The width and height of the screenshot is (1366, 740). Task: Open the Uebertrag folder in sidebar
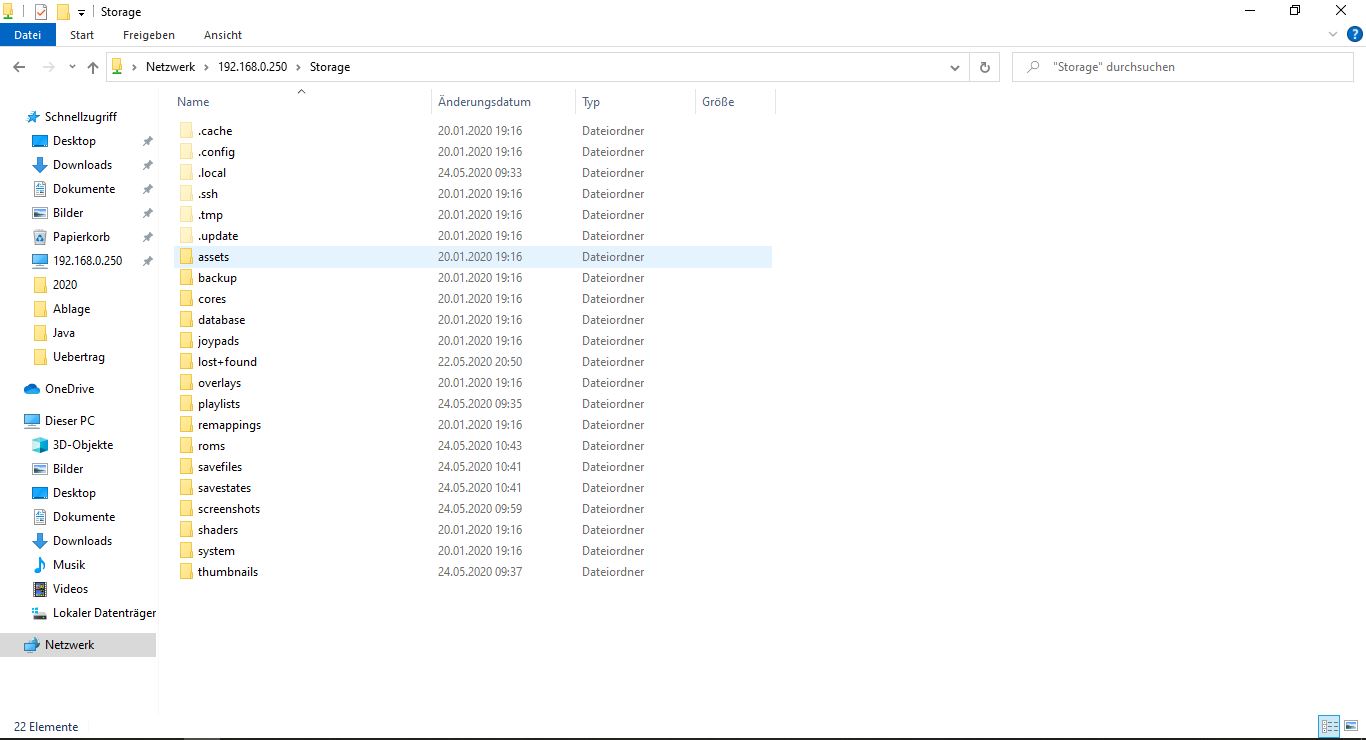[x=78, y=357]
